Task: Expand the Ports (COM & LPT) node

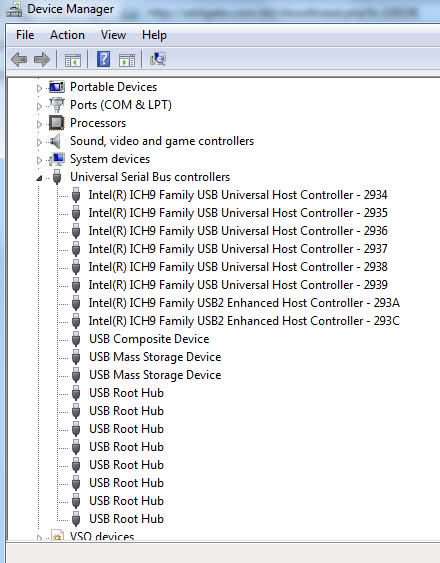Action: click(x=39, y=106)
